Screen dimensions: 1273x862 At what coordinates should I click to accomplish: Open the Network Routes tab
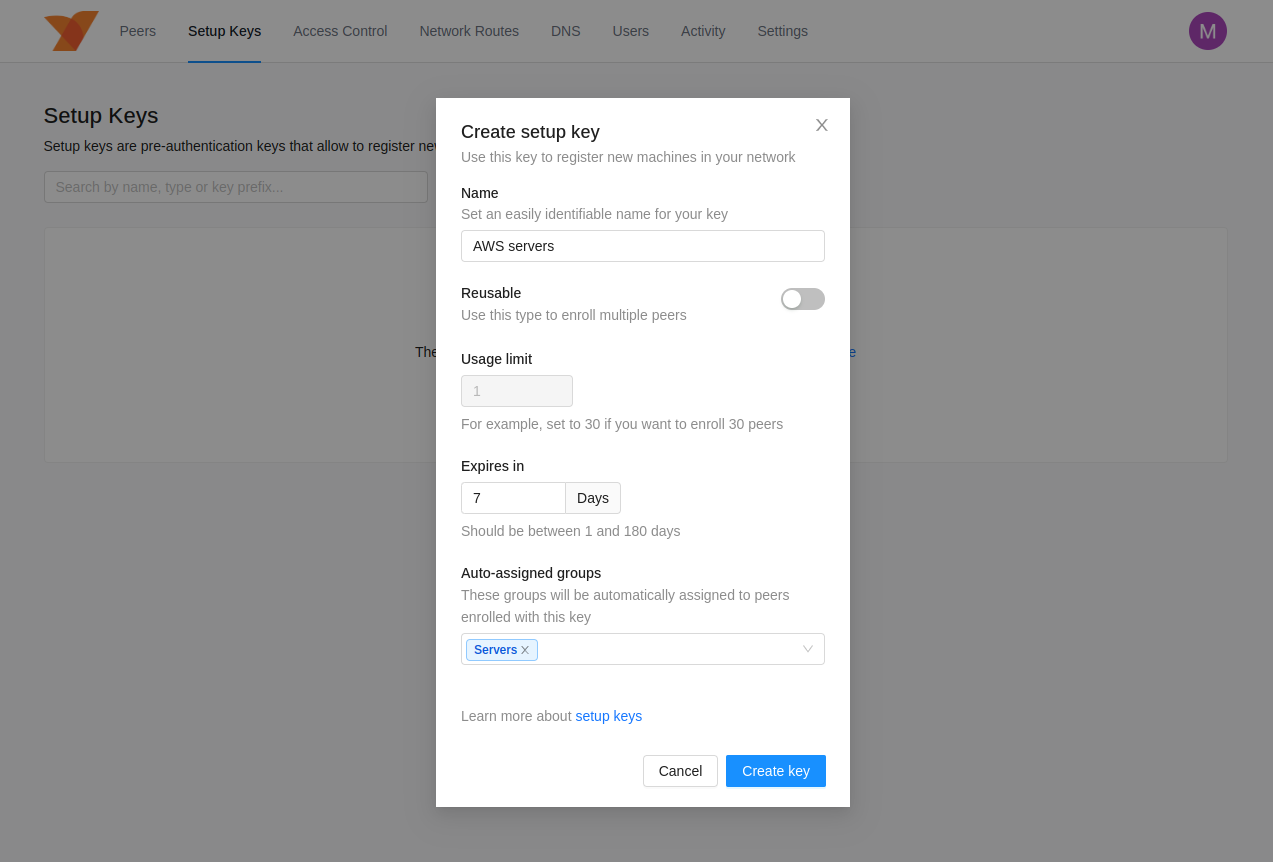coord(469,31)
